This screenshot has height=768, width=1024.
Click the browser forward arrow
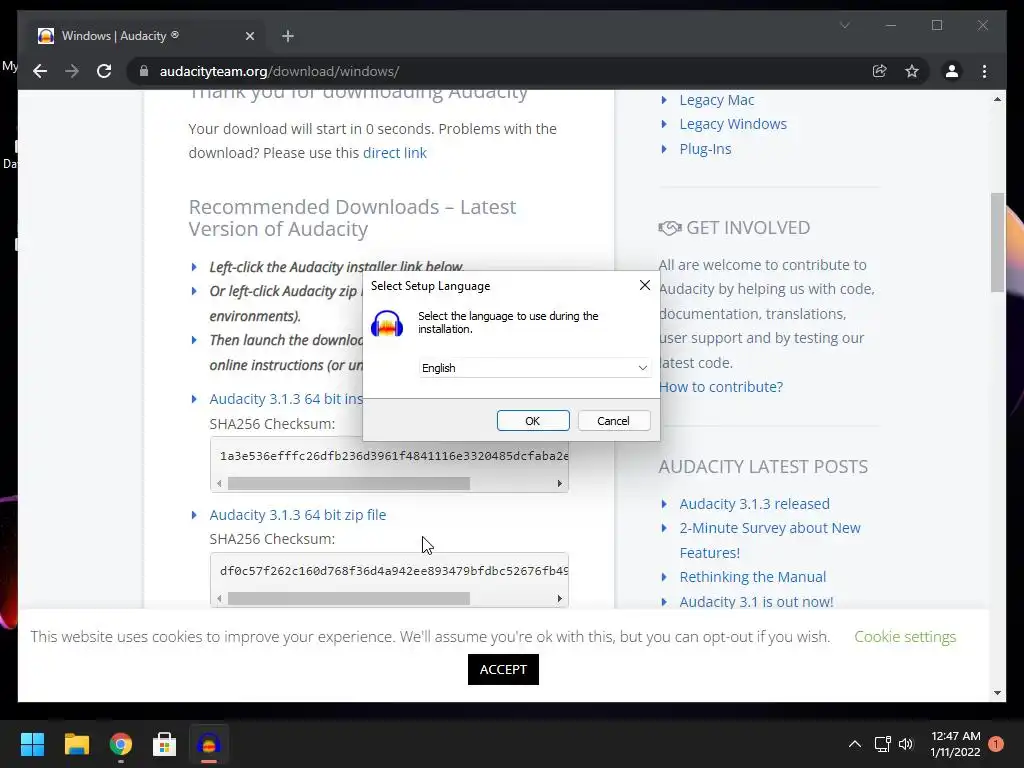click(x=72, y=71)
